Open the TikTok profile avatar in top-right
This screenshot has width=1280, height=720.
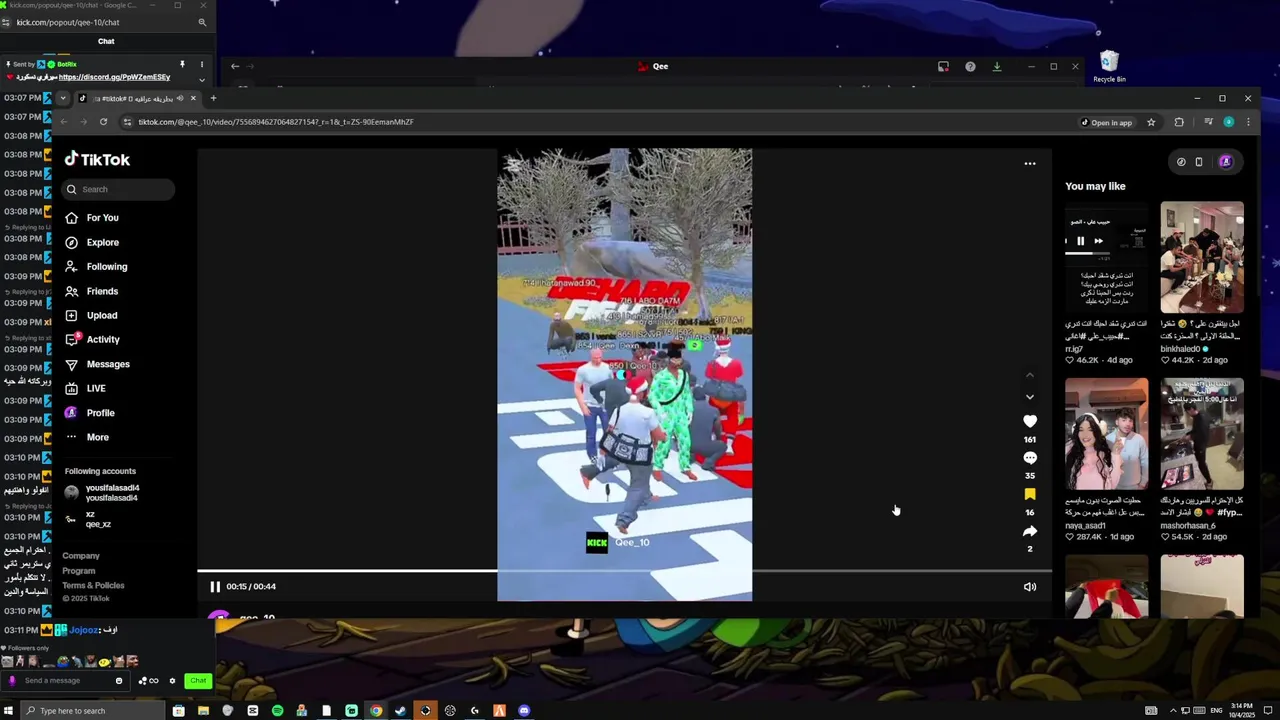coord(1225,162)
